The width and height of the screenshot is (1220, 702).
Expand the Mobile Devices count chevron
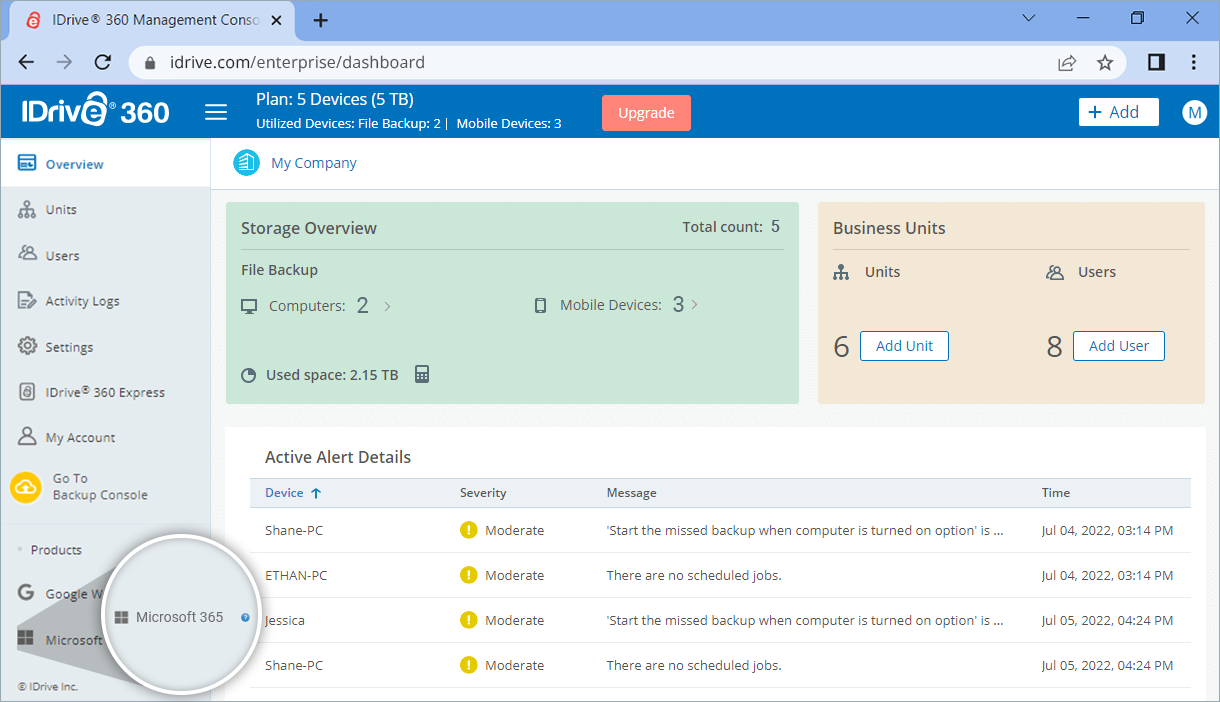tap(695, 305)
